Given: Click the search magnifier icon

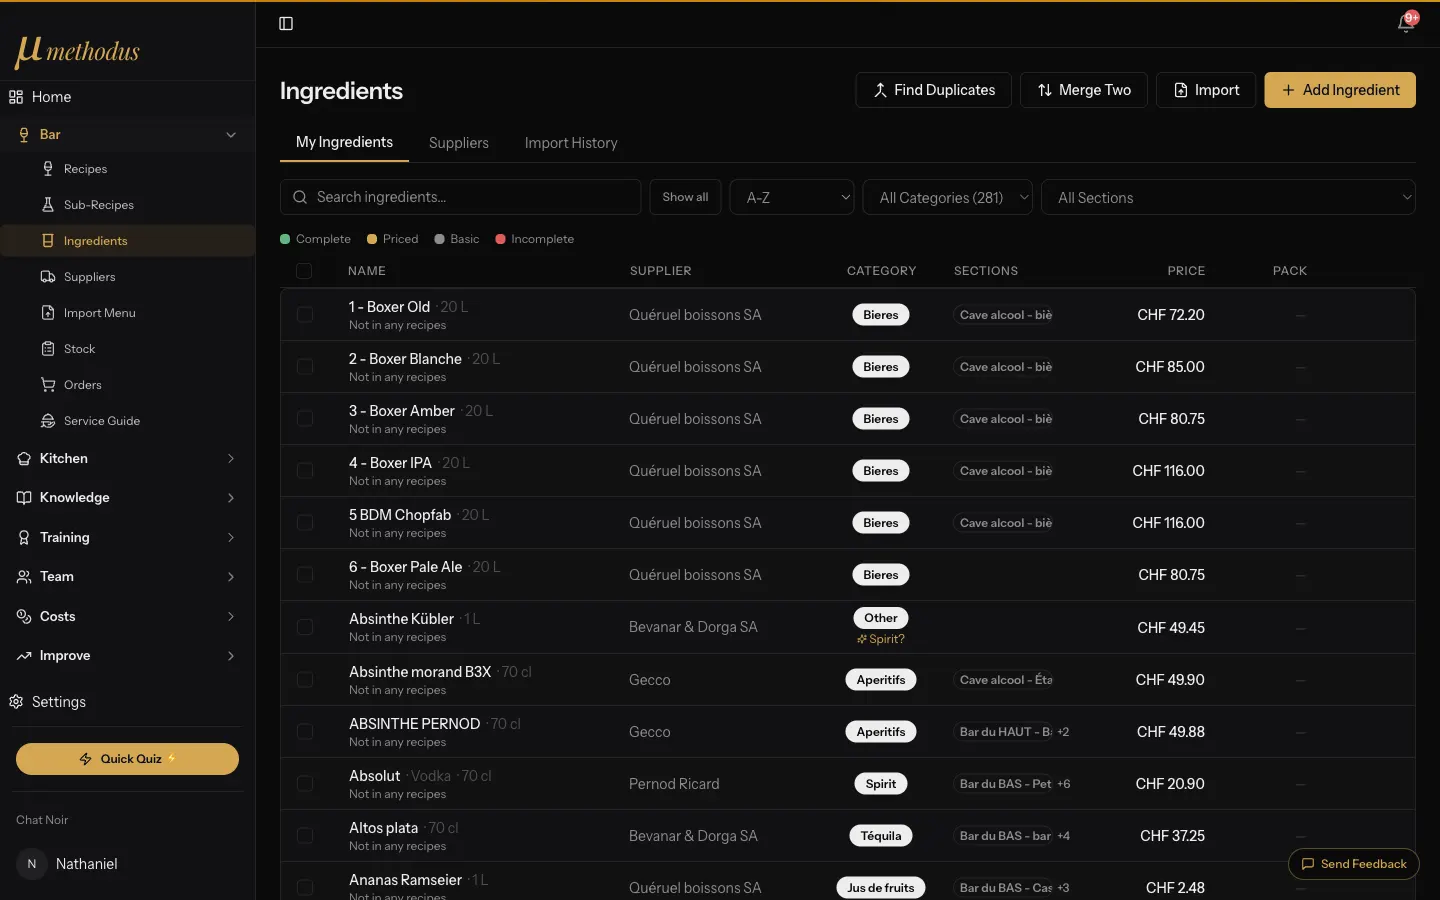Looking at the screenshot, I should click(300, 197).
